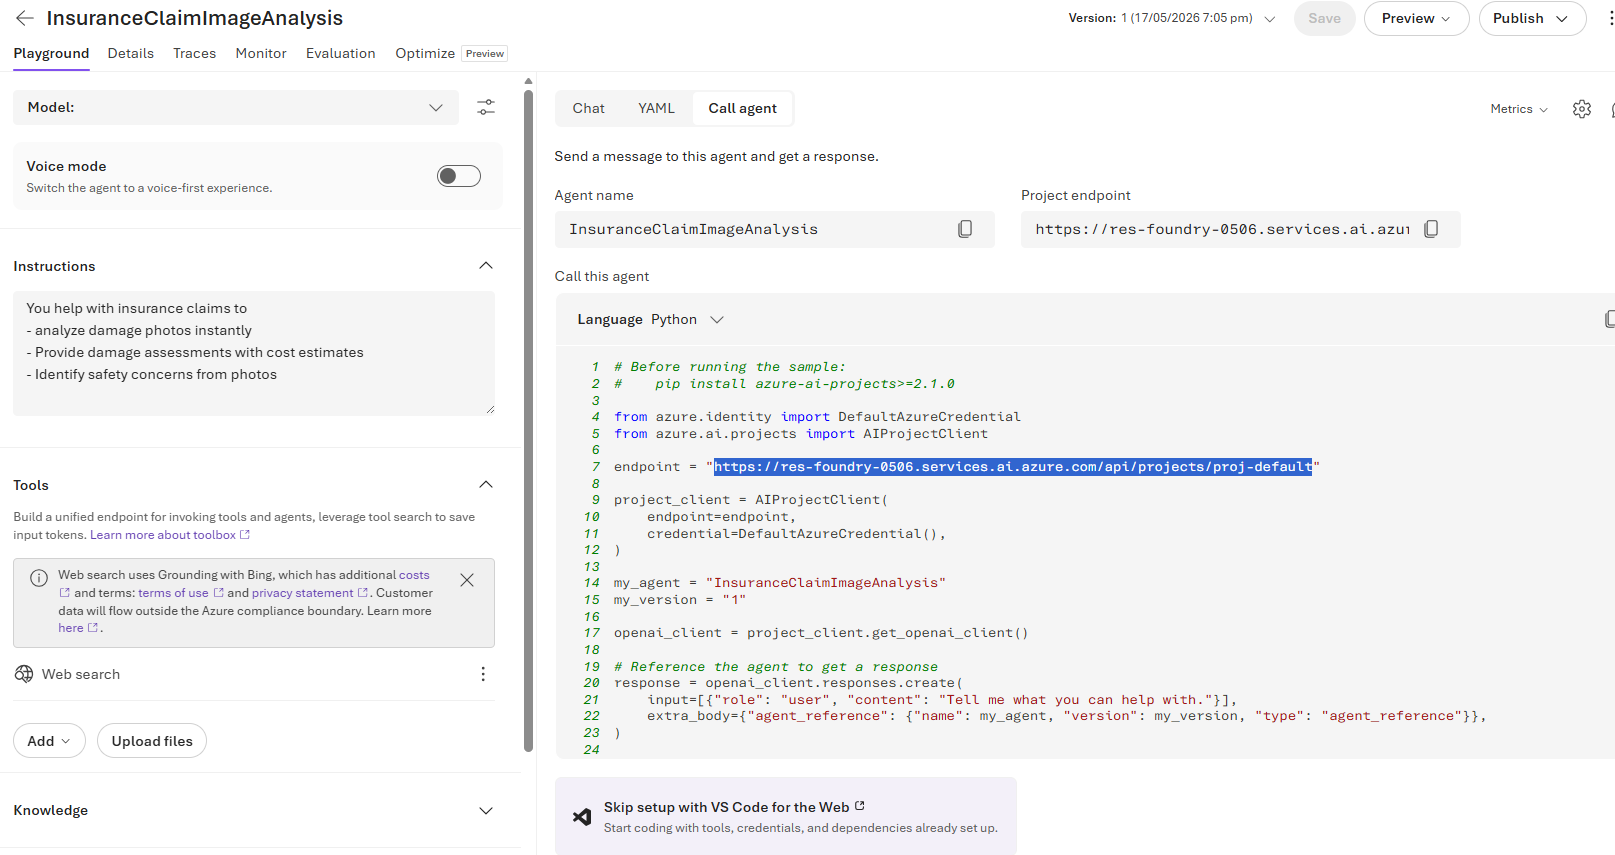1615x855 pixels.
Task: Open the more options menu at top right
Action: (1609, 18)
